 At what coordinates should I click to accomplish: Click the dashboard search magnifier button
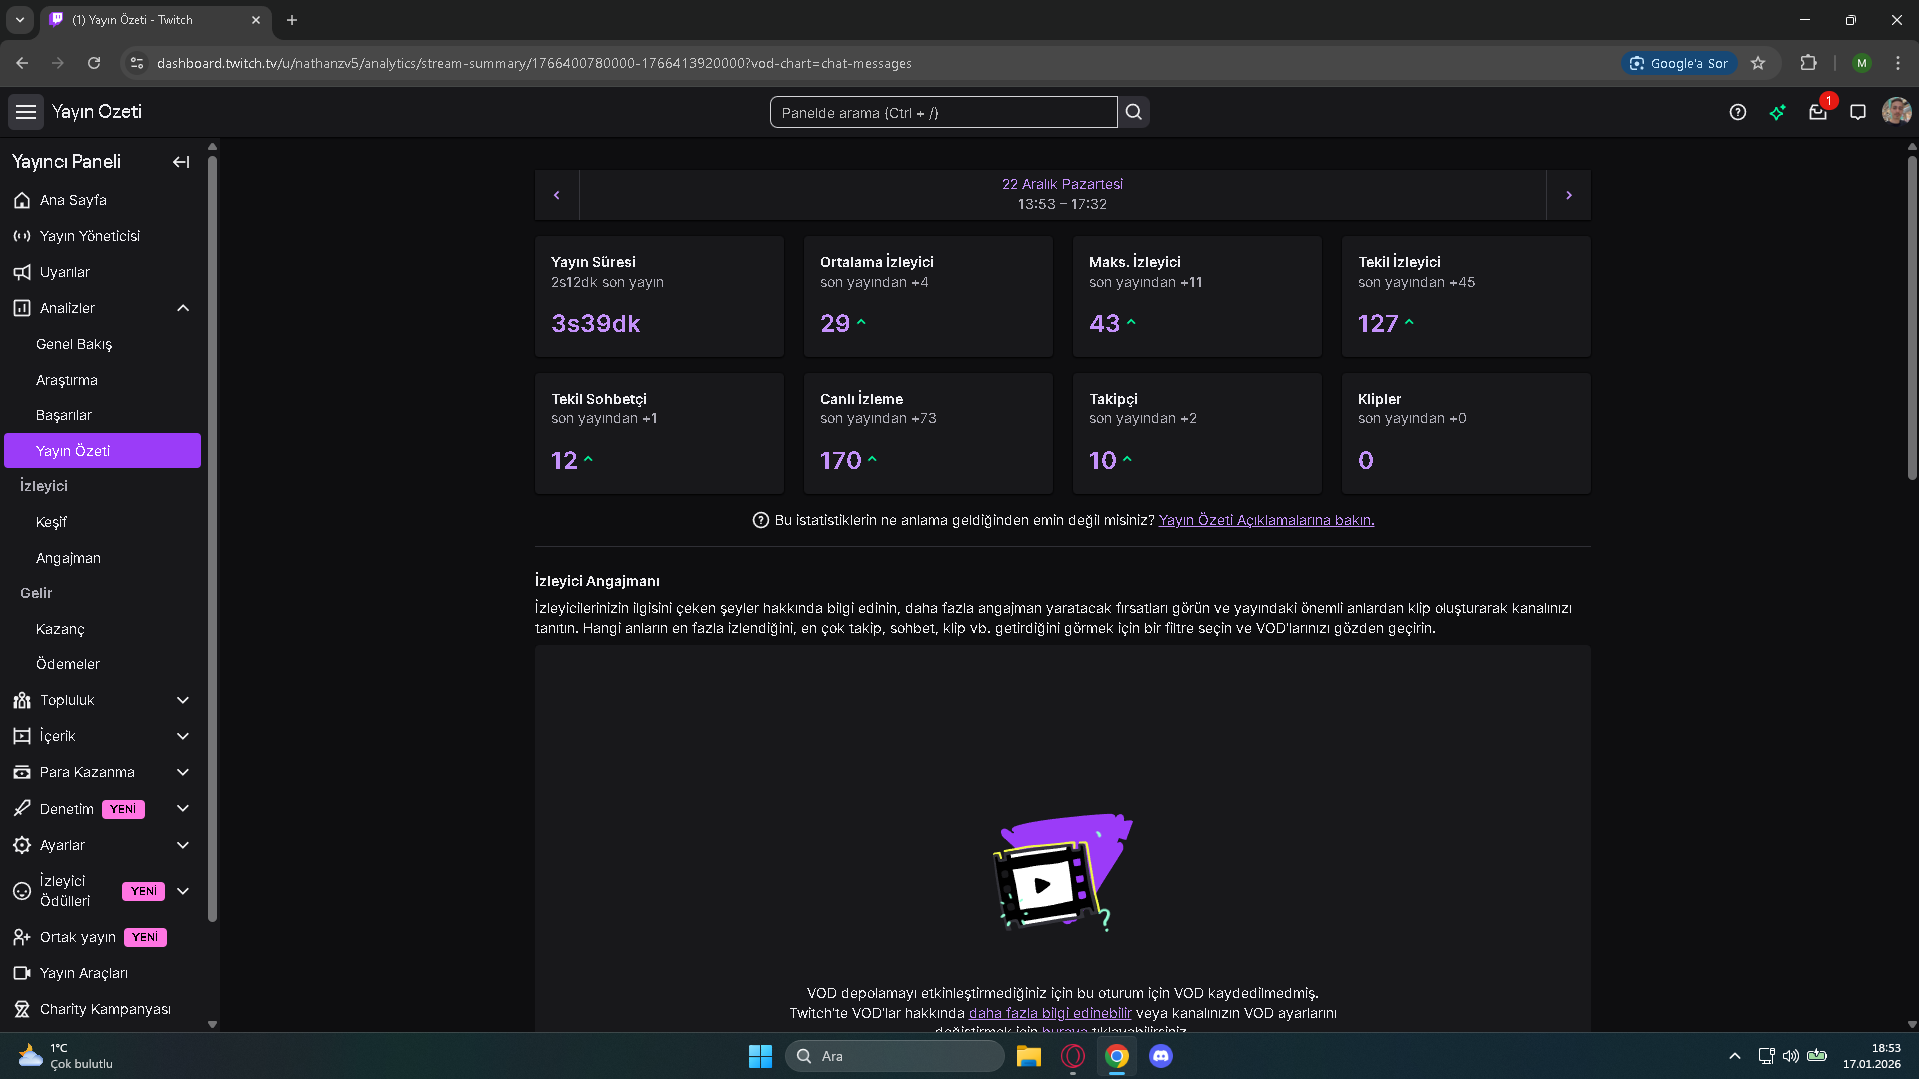[1134, 112]
